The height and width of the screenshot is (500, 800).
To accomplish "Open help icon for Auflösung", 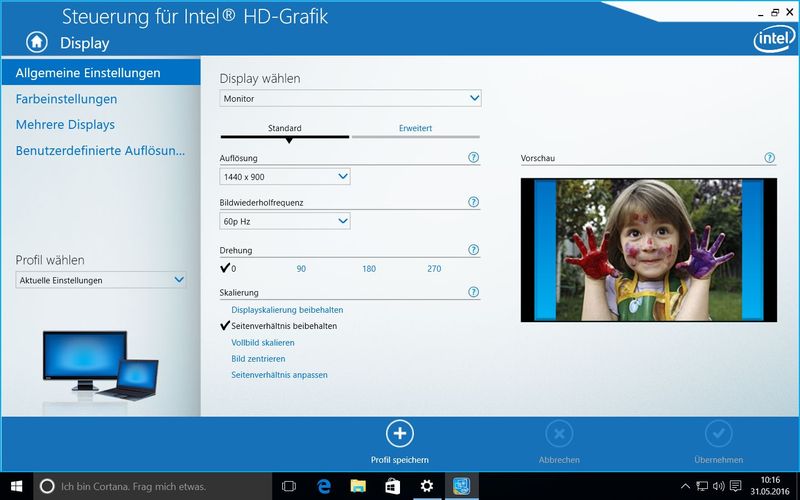I will 473,158.
